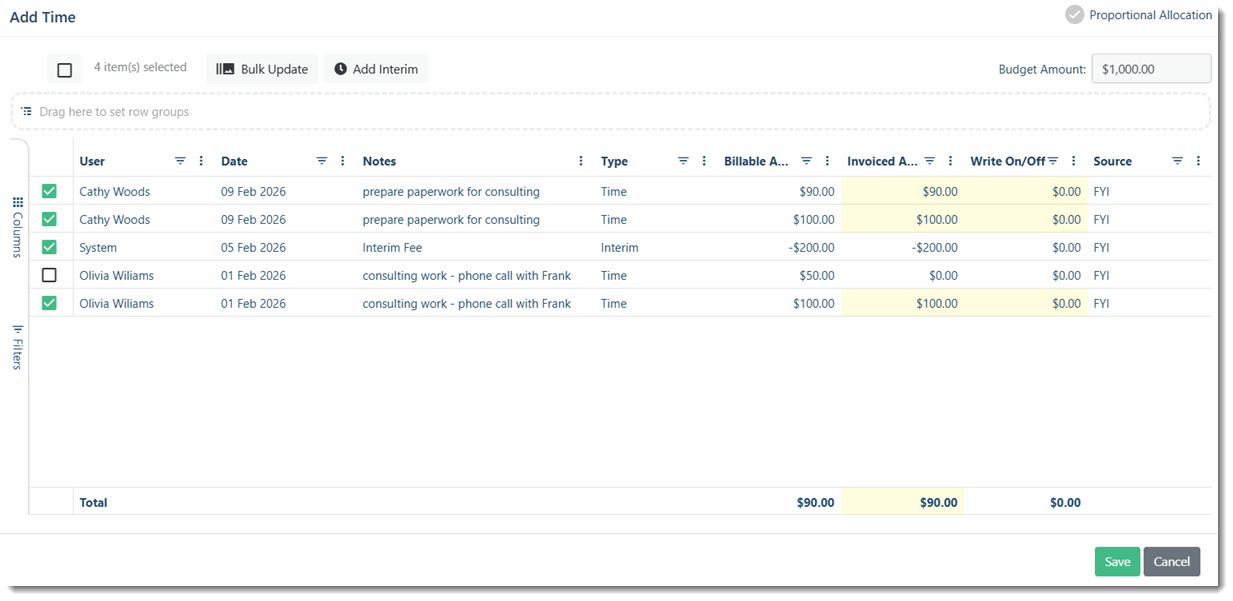Open filter menu for Billable Amount column
This screenshot has width=1233, height=601.
(x=806, y=161)
